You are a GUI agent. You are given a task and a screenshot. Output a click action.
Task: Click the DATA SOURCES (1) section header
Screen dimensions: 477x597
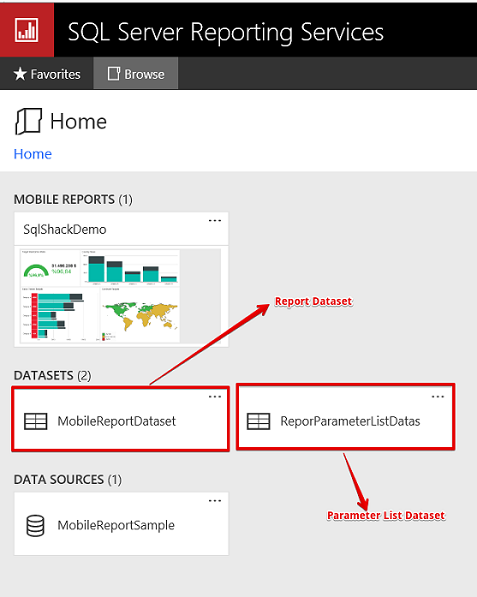(x=68, y=480)
